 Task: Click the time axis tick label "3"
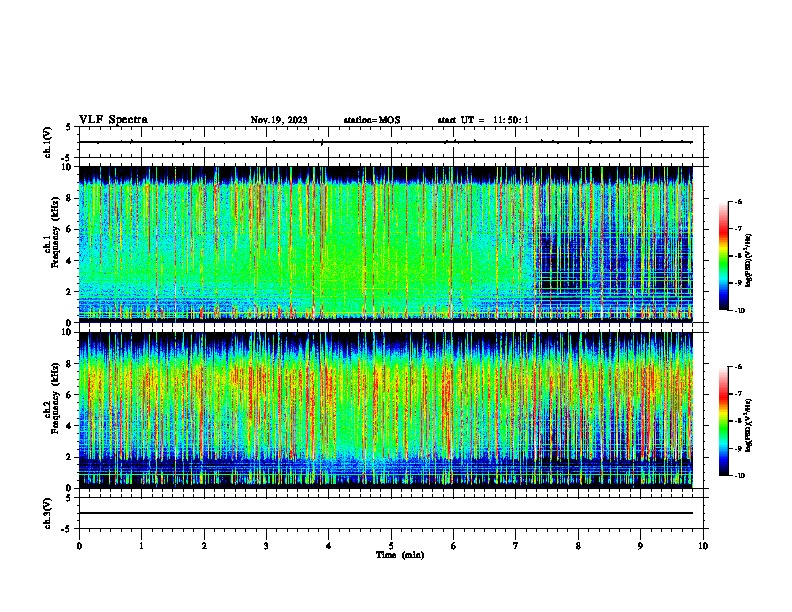click(x=266, y=546)
